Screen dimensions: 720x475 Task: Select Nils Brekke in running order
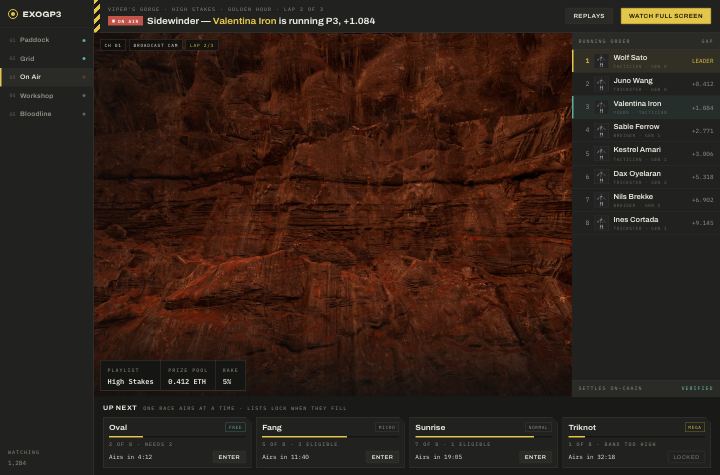point(645,200)
